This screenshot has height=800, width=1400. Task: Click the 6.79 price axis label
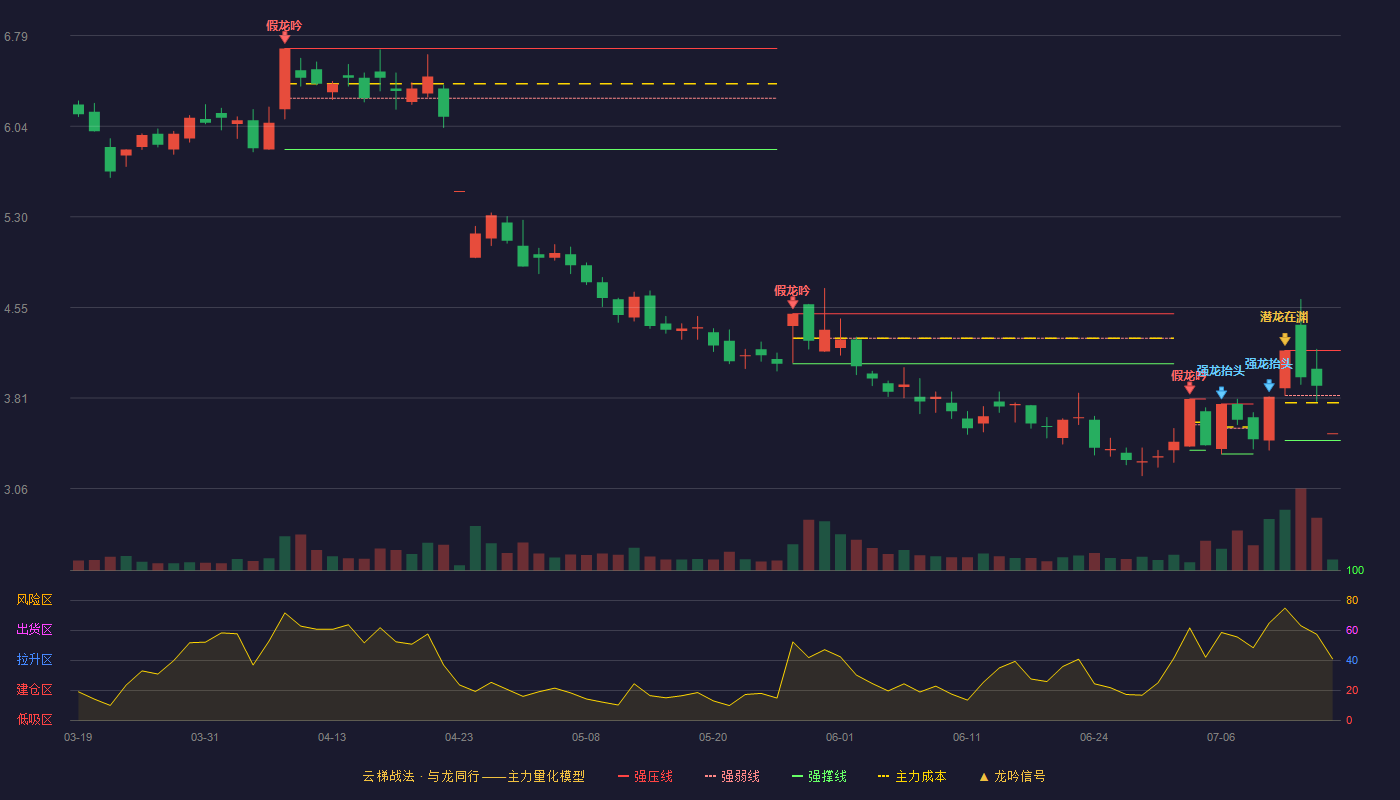coord(16,37)
